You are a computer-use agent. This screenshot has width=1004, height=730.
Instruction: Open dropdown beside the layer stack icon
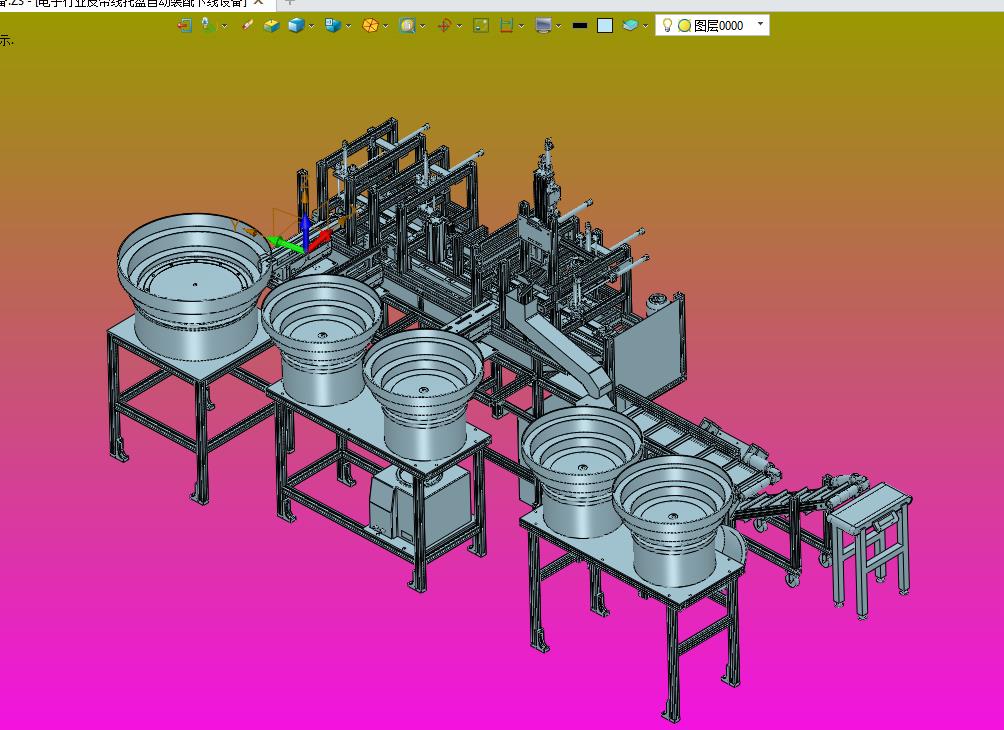click(645, 26)
